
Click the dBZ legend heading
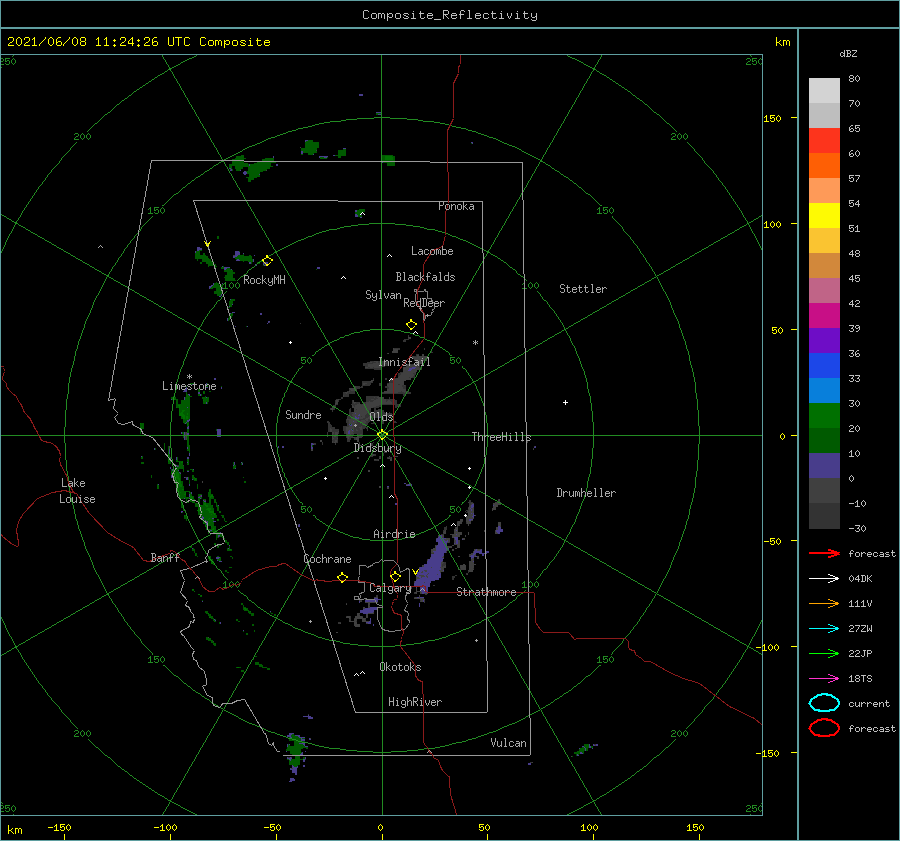click(x=848, y=53)
